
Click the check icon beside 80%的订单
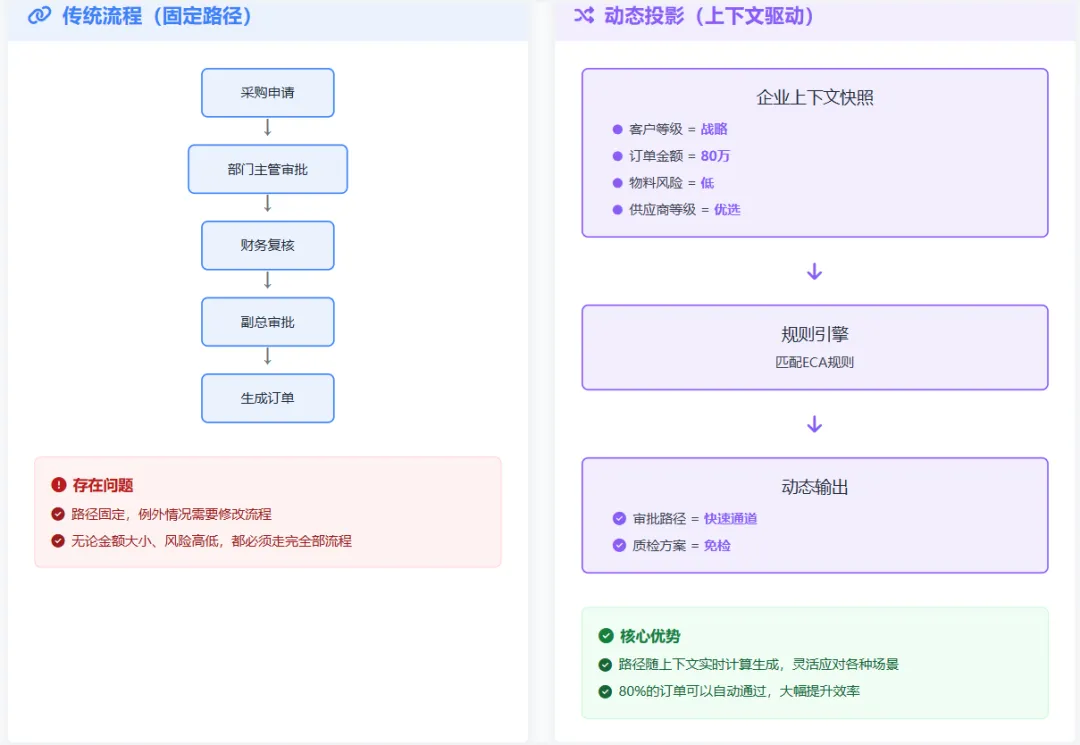coord(605,691)
